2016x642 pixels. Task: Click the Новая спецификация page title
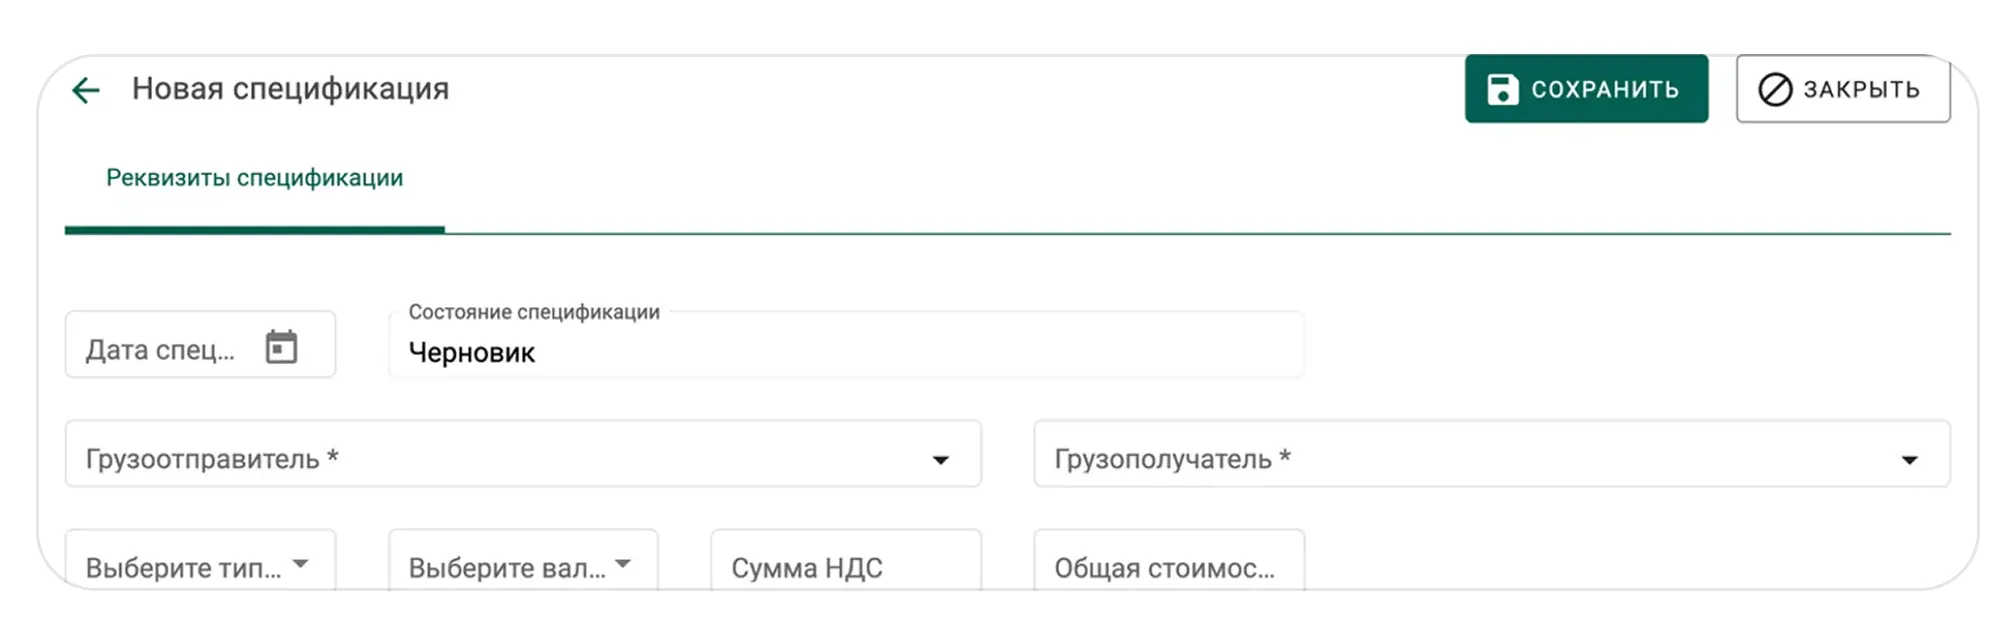click(290, 89)
